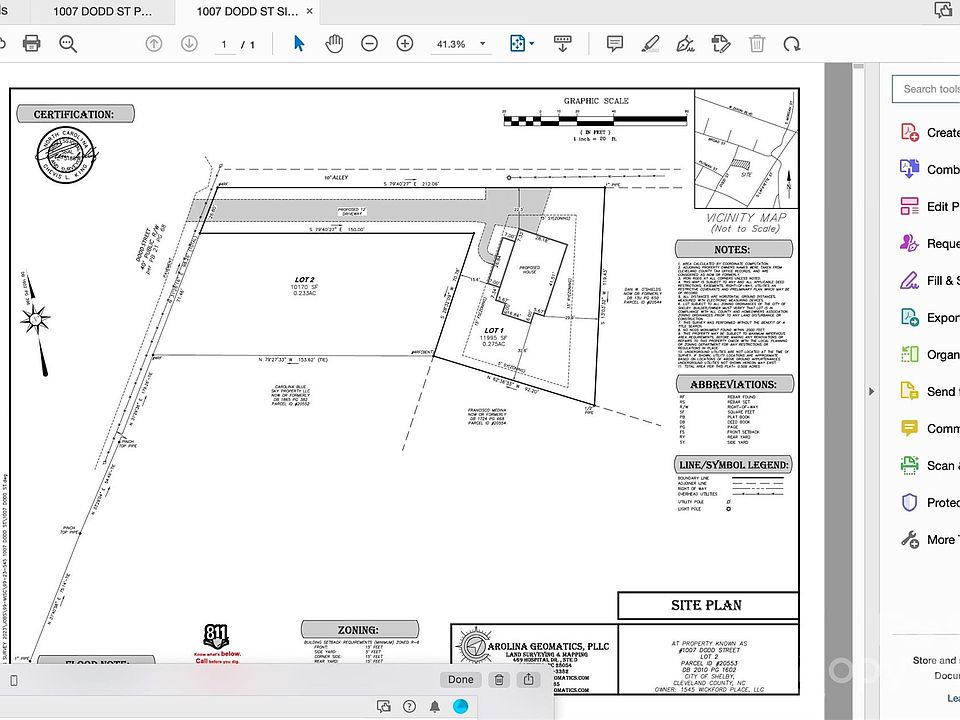Click the ABBREVIATIONS: heading
Image resolution: width=960 pixels, height=720 pixels.
733,384
